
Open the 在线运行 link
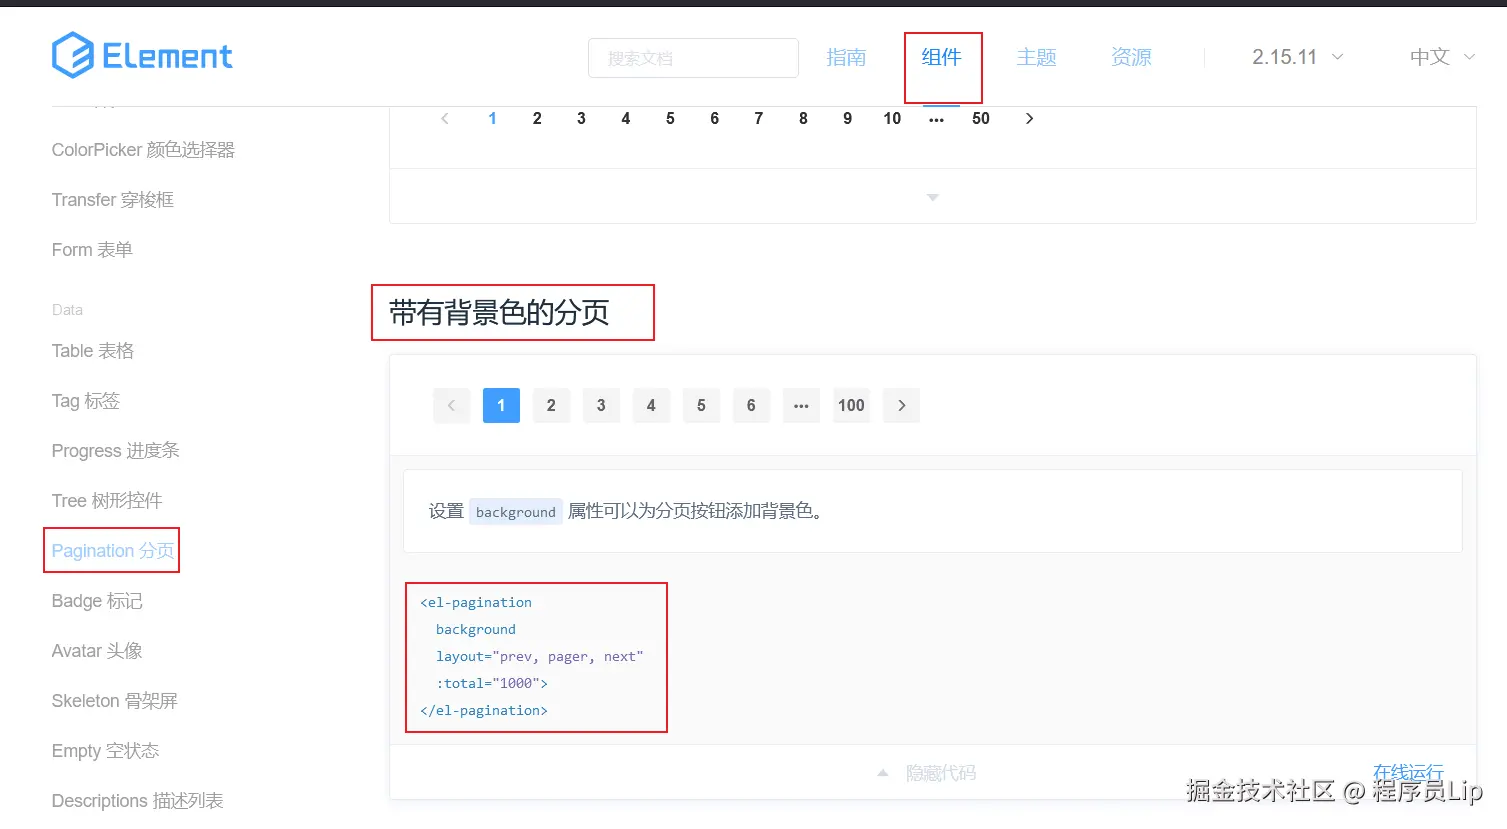click(x=1408, y=772)
